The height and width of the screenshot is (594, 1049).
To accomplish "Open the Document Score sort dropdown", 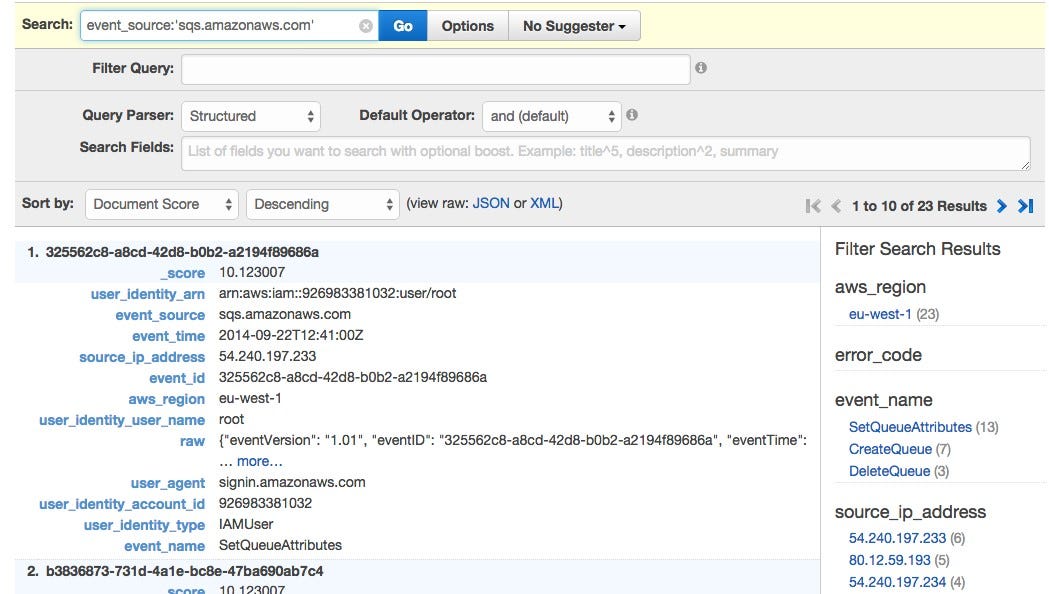I will tap(160, 204).
